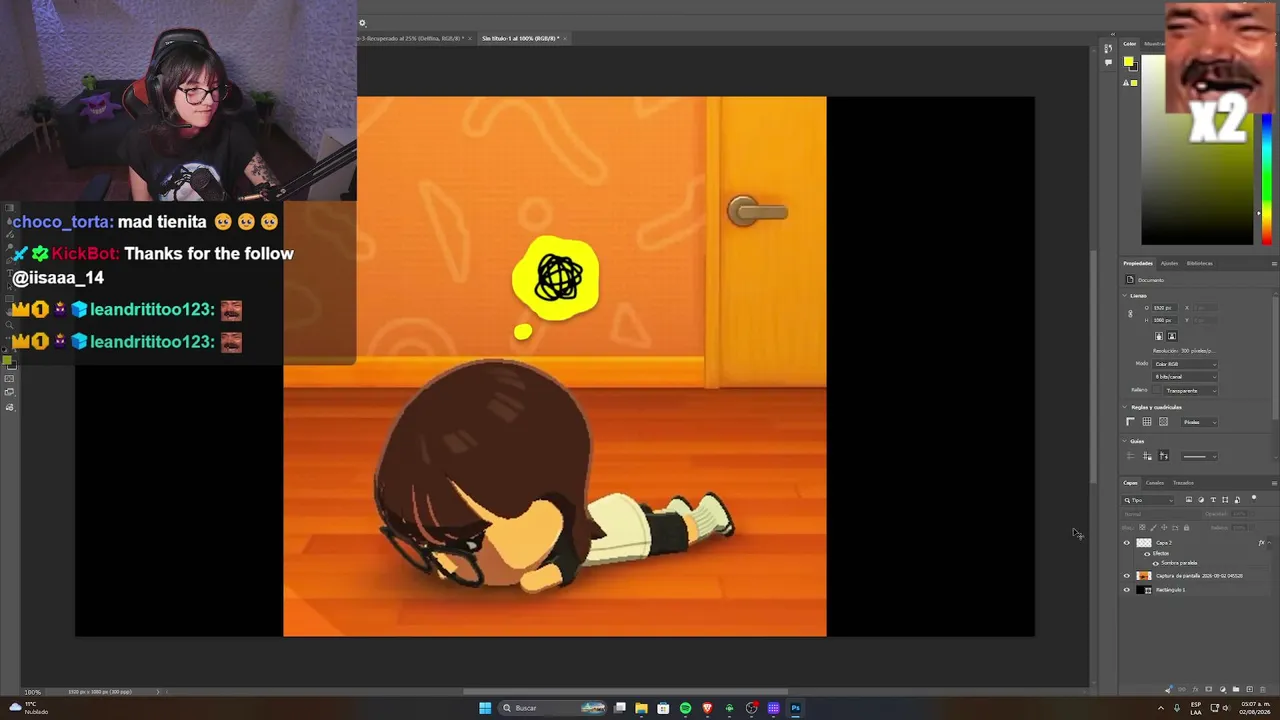1280x720 pixels.
Task: Click the canvas width field in Lienzo
Action: pos(1165,308)
